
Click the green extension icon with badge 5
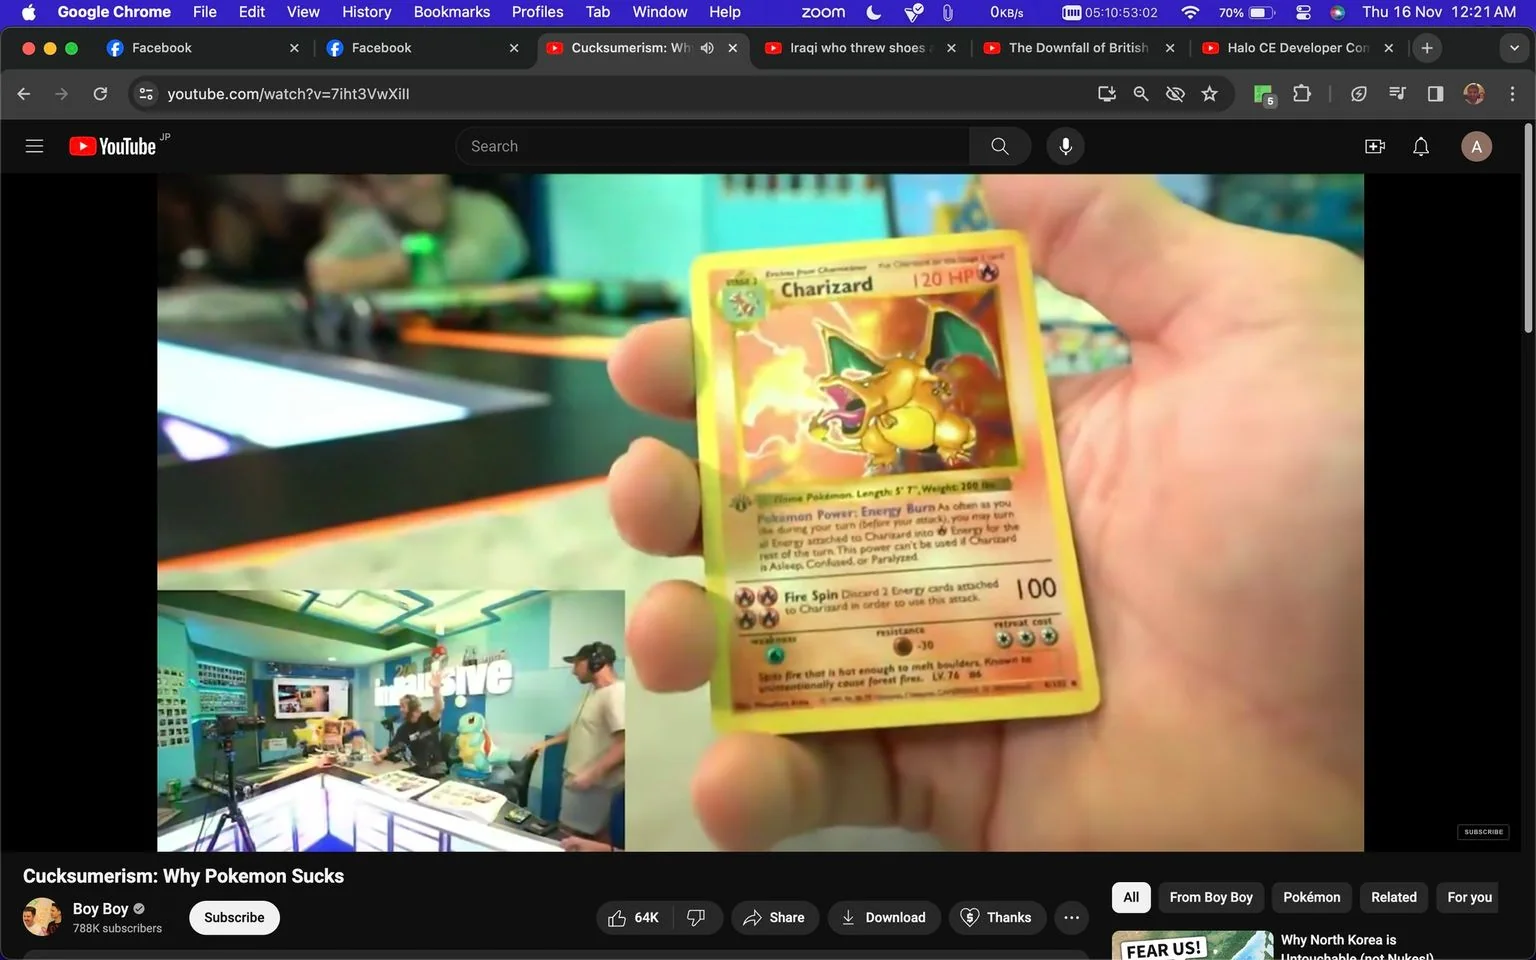pyautogui.click(x=1264, y=95)
